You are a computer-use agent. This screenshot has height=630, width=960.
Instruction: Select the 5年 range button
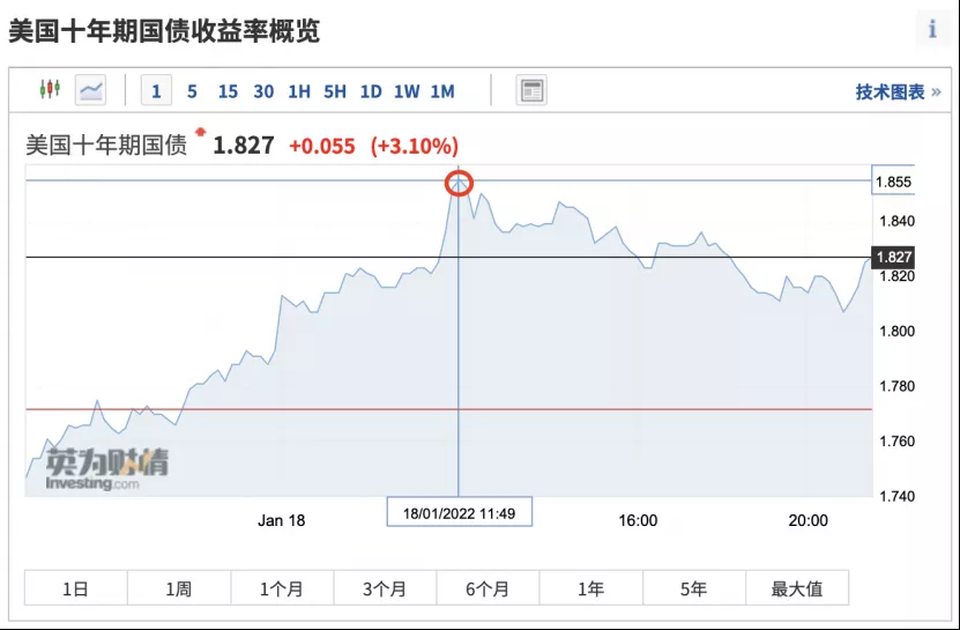tap(694, 588)
